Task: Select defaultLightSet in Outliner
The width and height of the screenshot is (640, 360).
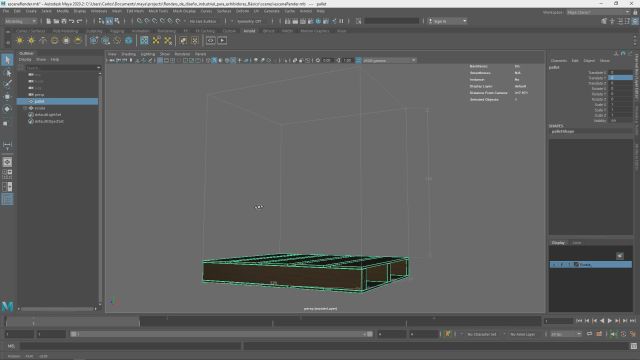Action: [48, 115]
